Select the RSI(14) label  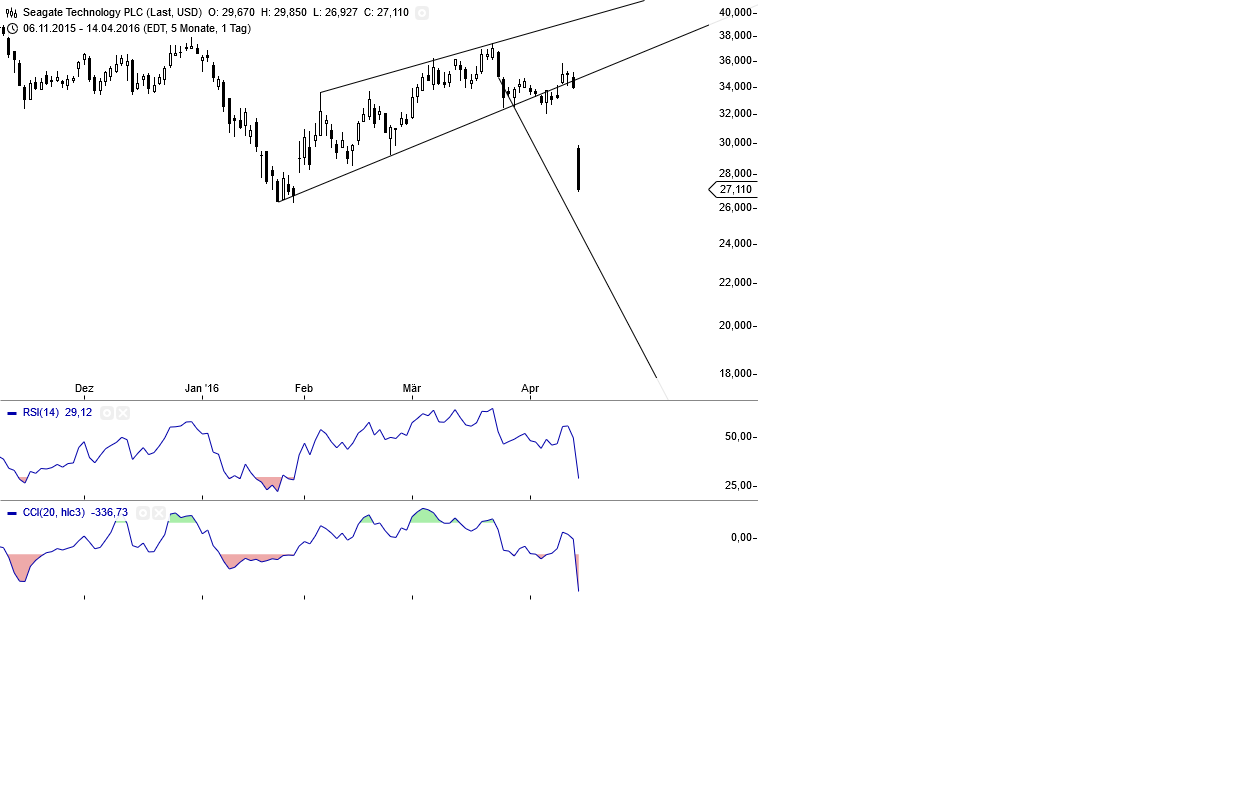(x=41, y=412)
